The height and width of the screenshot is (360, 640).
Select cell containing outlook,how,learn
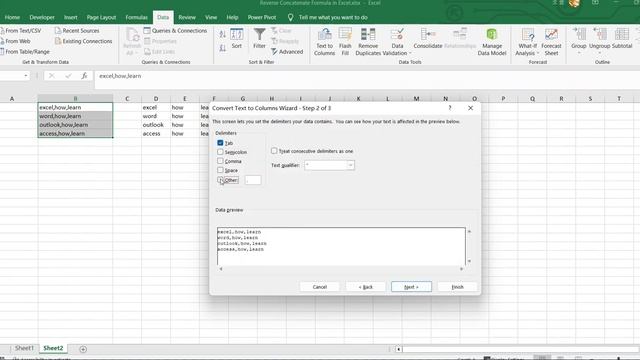(75, 125)
